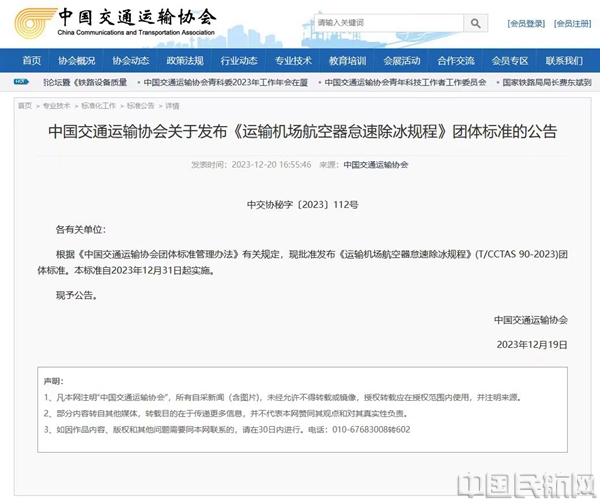Click the HOT news tag icon

click(21, 82)
